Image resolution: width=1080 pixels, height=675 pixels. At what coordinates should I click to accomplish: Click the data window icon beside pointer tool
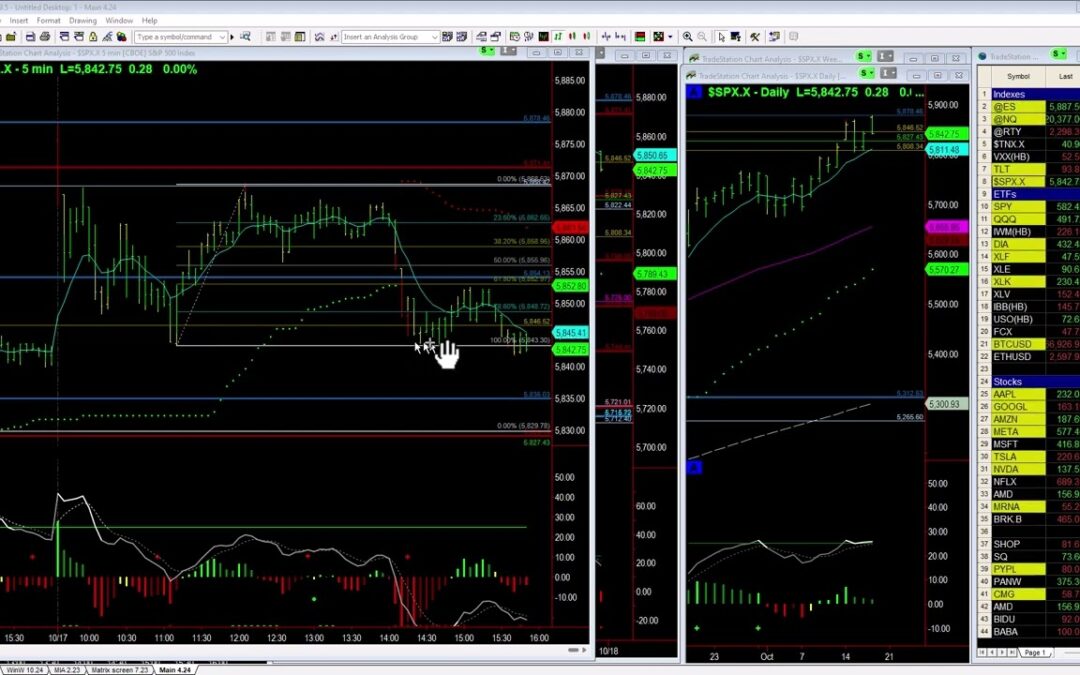[735, 37]
